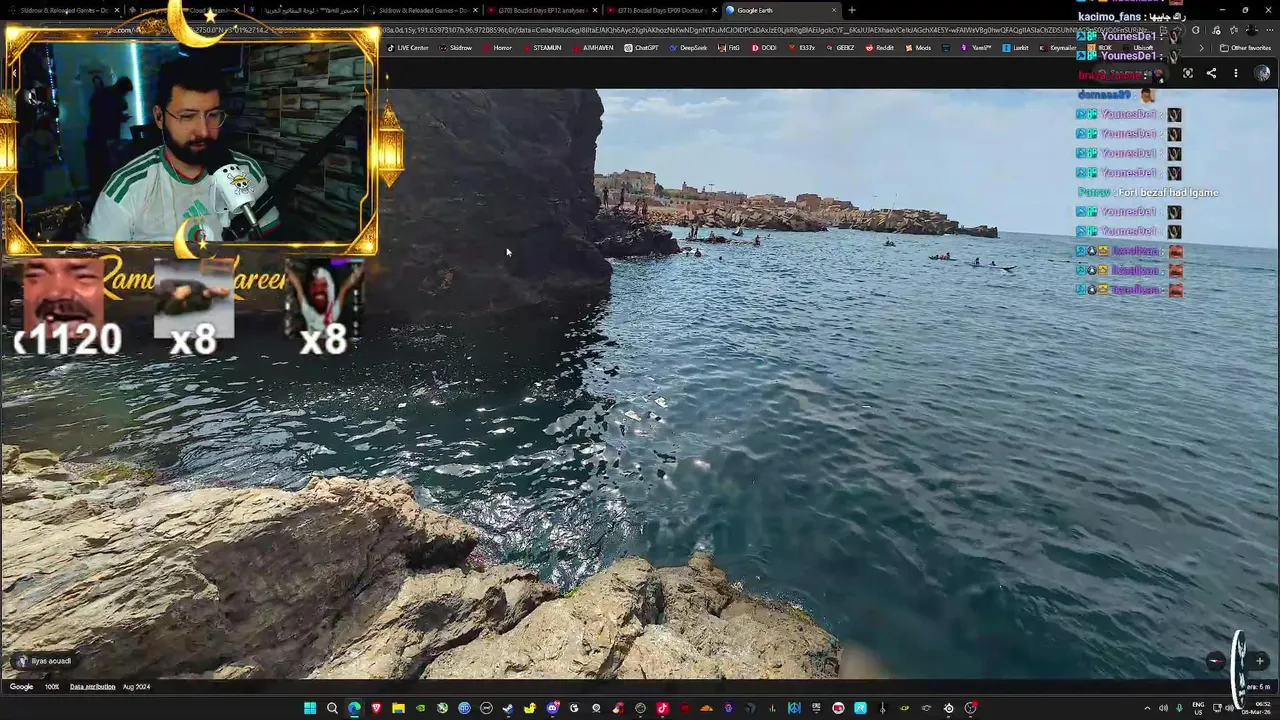1280x720 pixels.
Task: Open the ChatGPT bookmark
Action: point(641,48)
